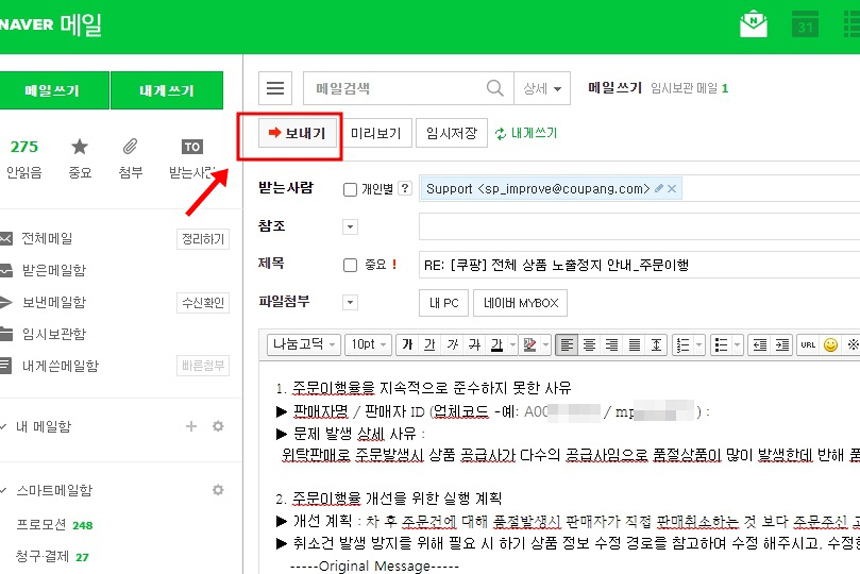Attach file from 네이버 MYBOX
860x574 pixels.
[520, 303]
